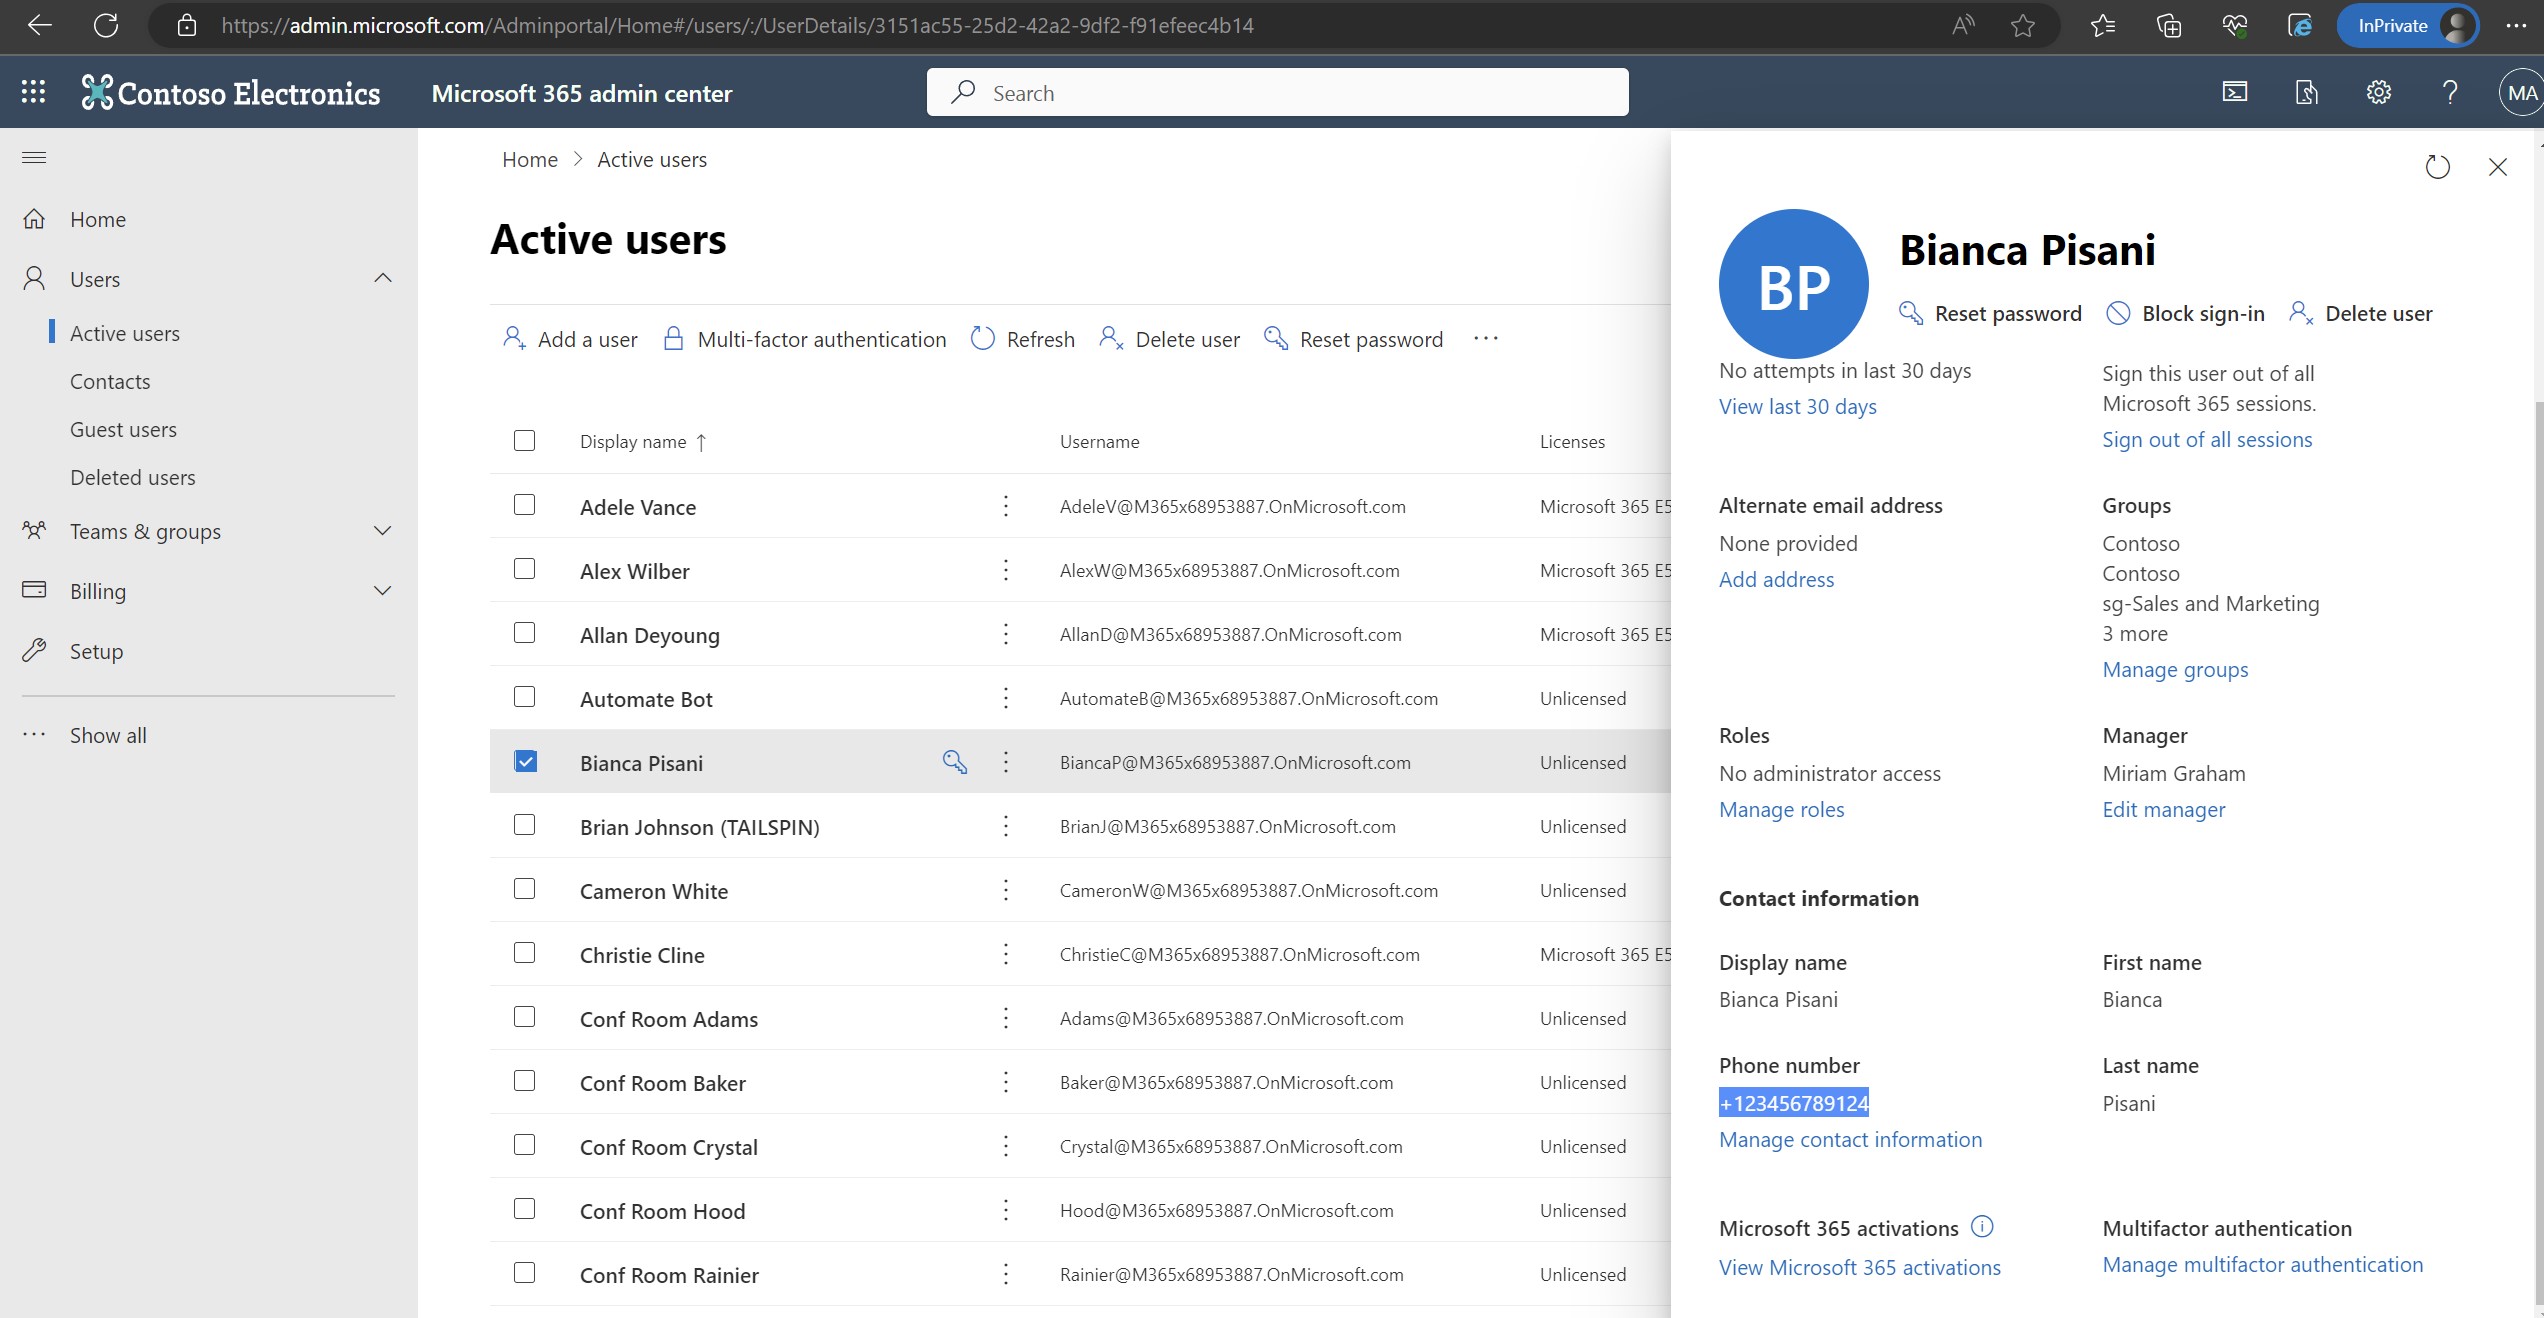The height and width of the screenshot is (1318, 2544).
Task: Check the Alex Wilber checkbox
Action: [524, 569]
